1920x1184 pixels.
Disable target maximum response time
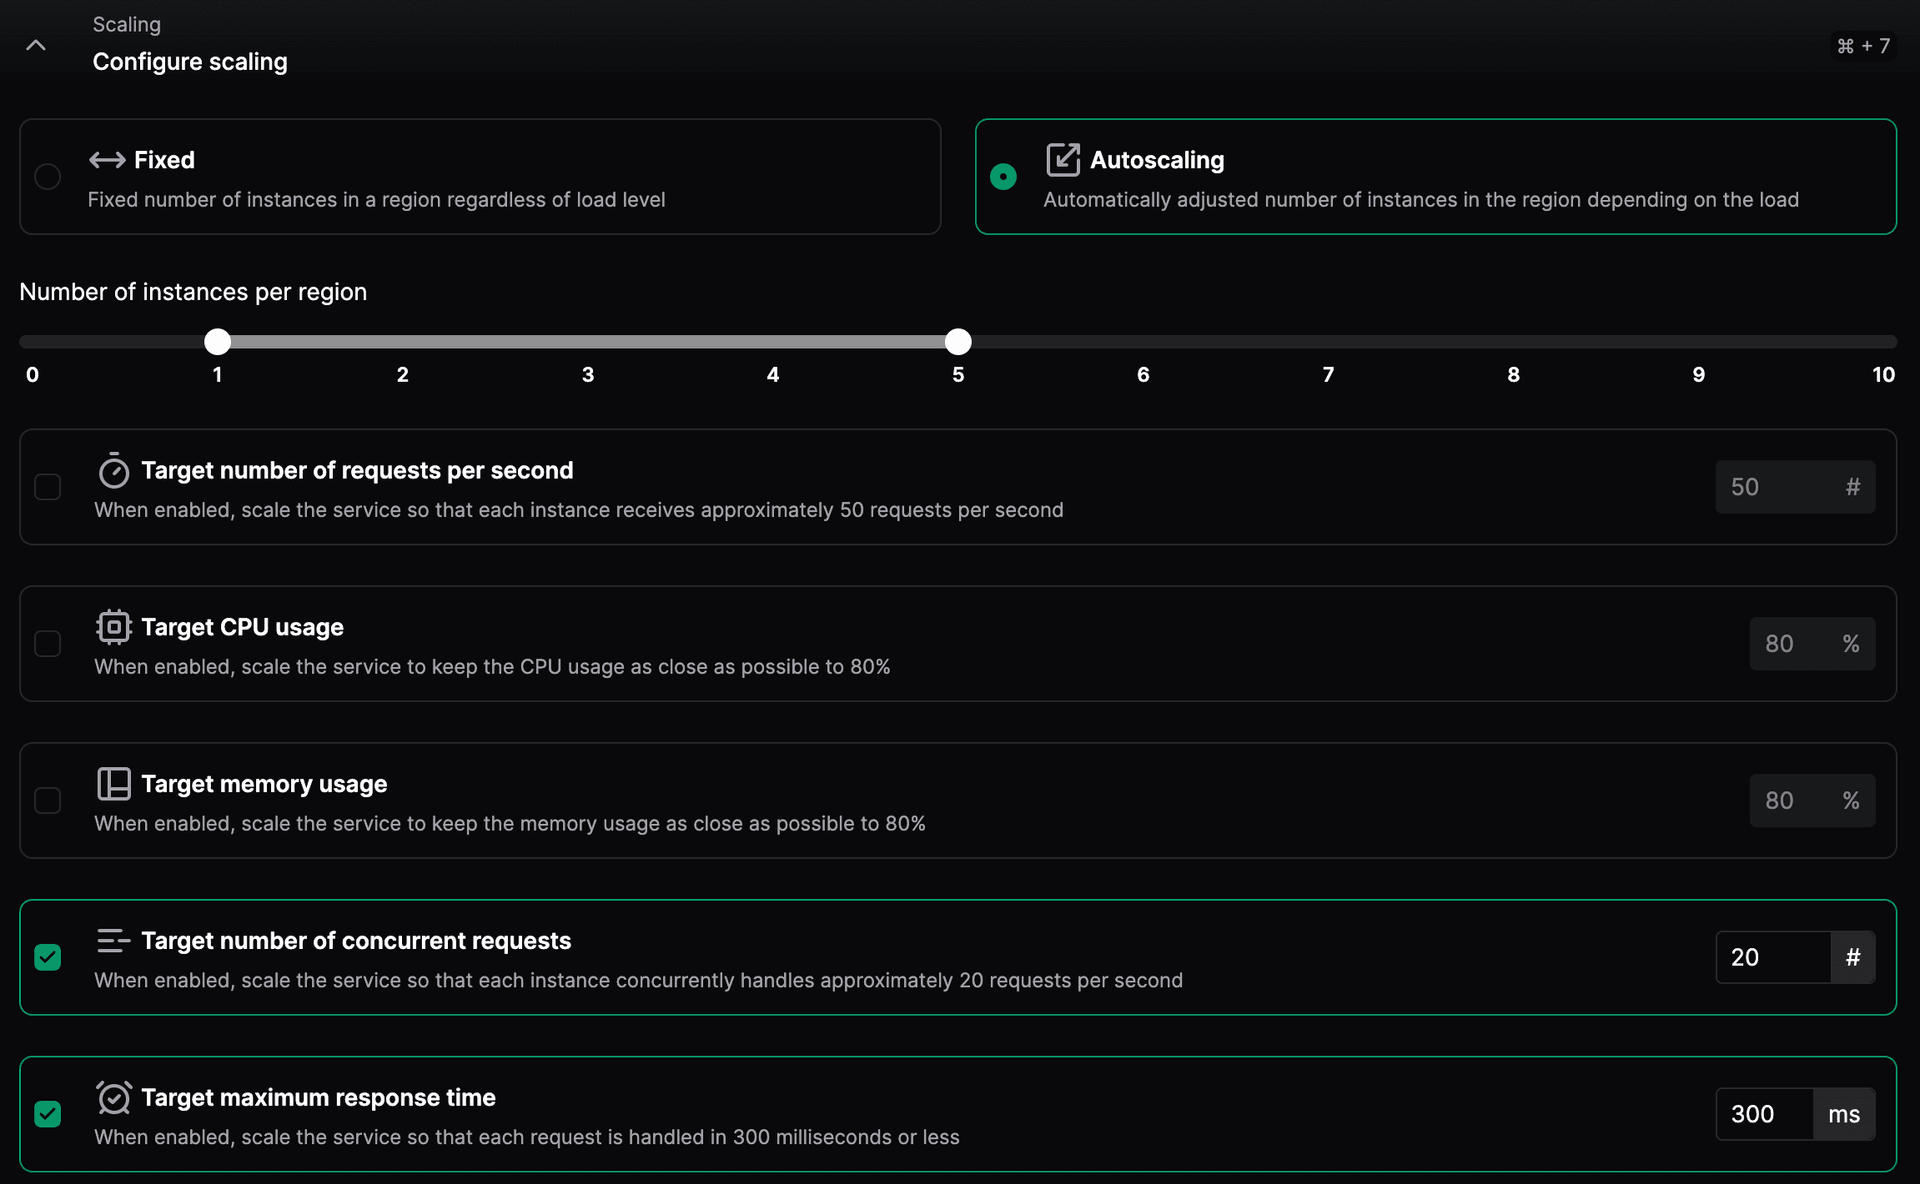pyautogui.click(x=48, y=1113)
